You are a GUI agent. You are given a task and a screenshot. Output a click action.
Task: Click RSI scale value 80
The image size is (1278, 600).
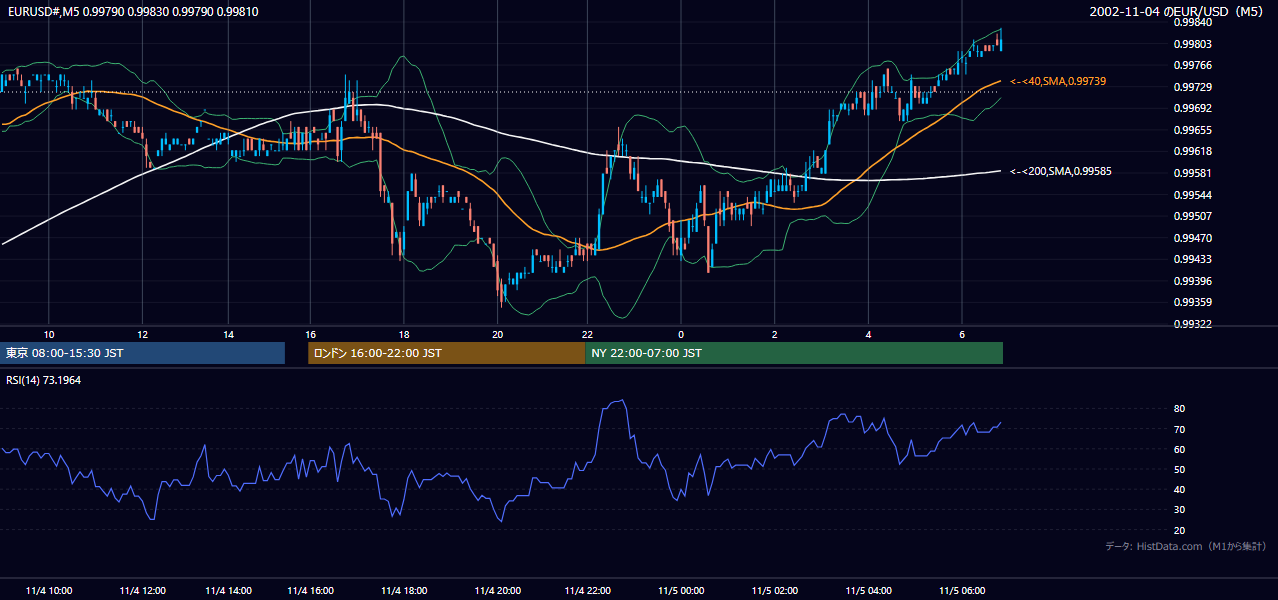tap(1180, 409)
